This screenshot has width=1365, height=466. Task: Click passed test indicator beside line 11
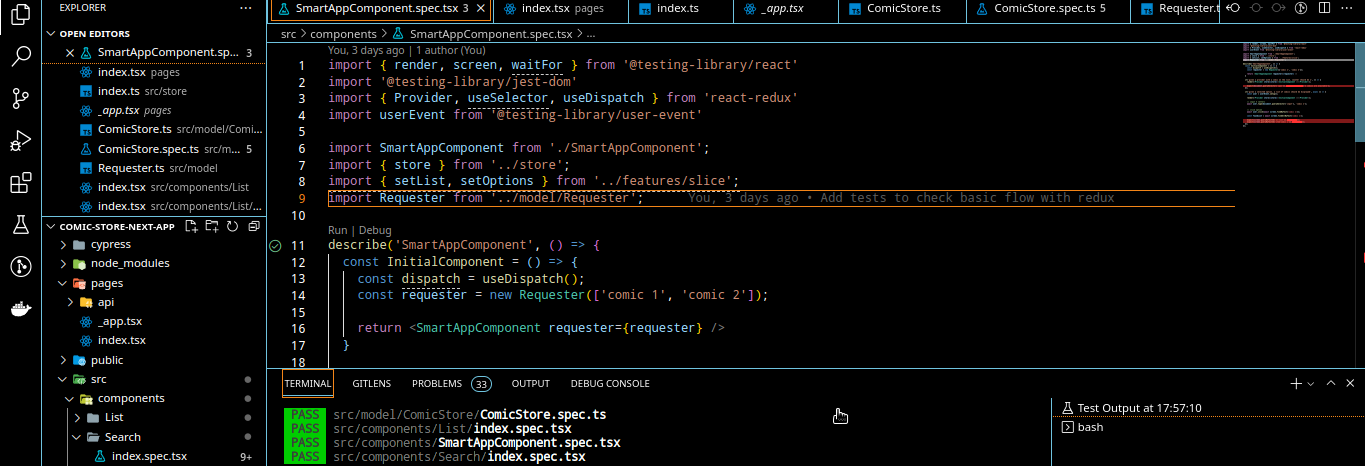click(x=275, y=245)
